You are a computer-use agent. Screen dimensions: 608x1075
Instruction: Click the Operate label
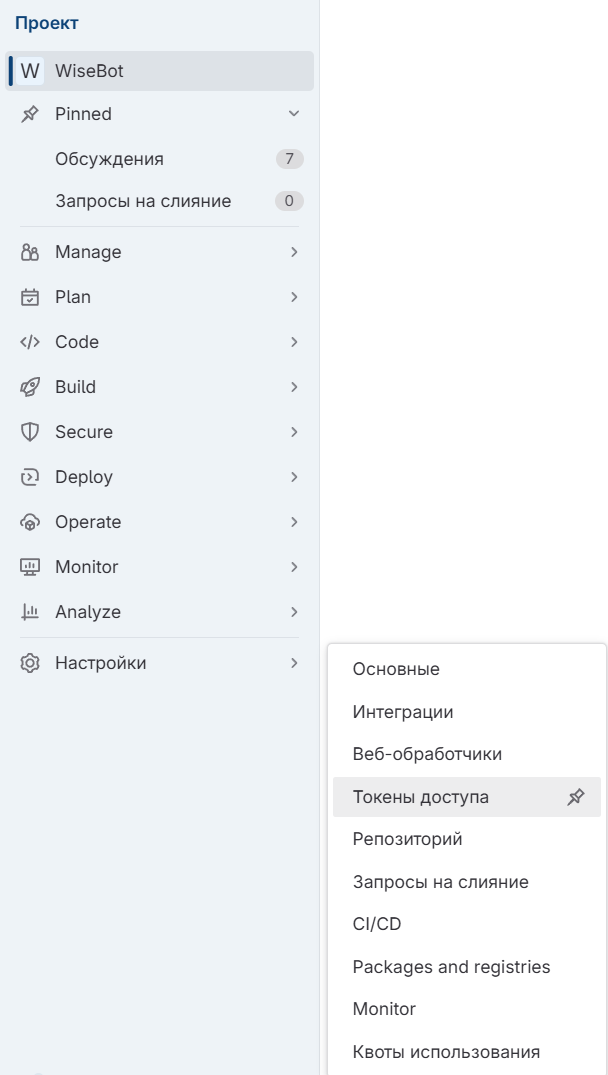tap(88, 522)
